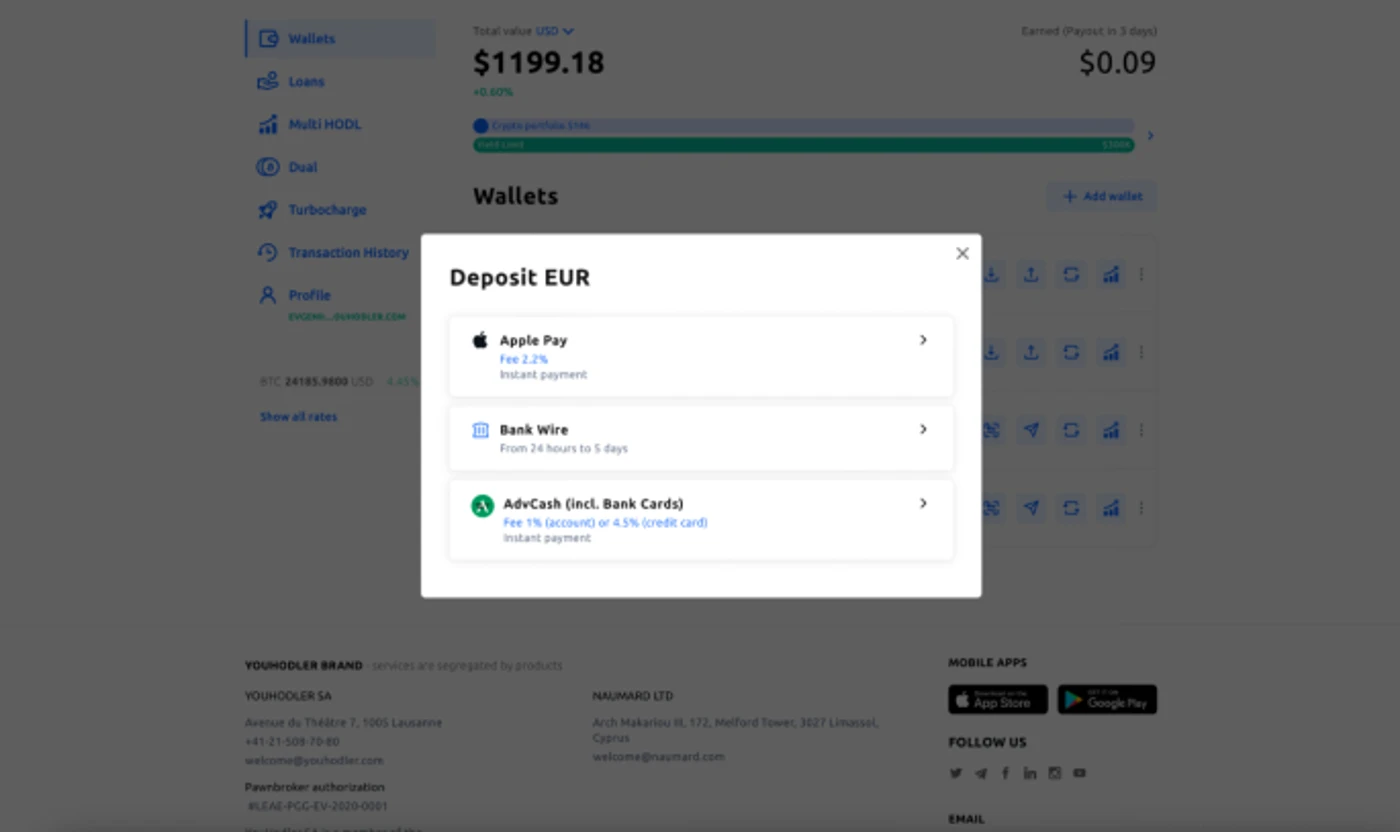Open the Bank Wire deposit option
The height and width of the screenshot is (832, 1400).
(701, 438)
